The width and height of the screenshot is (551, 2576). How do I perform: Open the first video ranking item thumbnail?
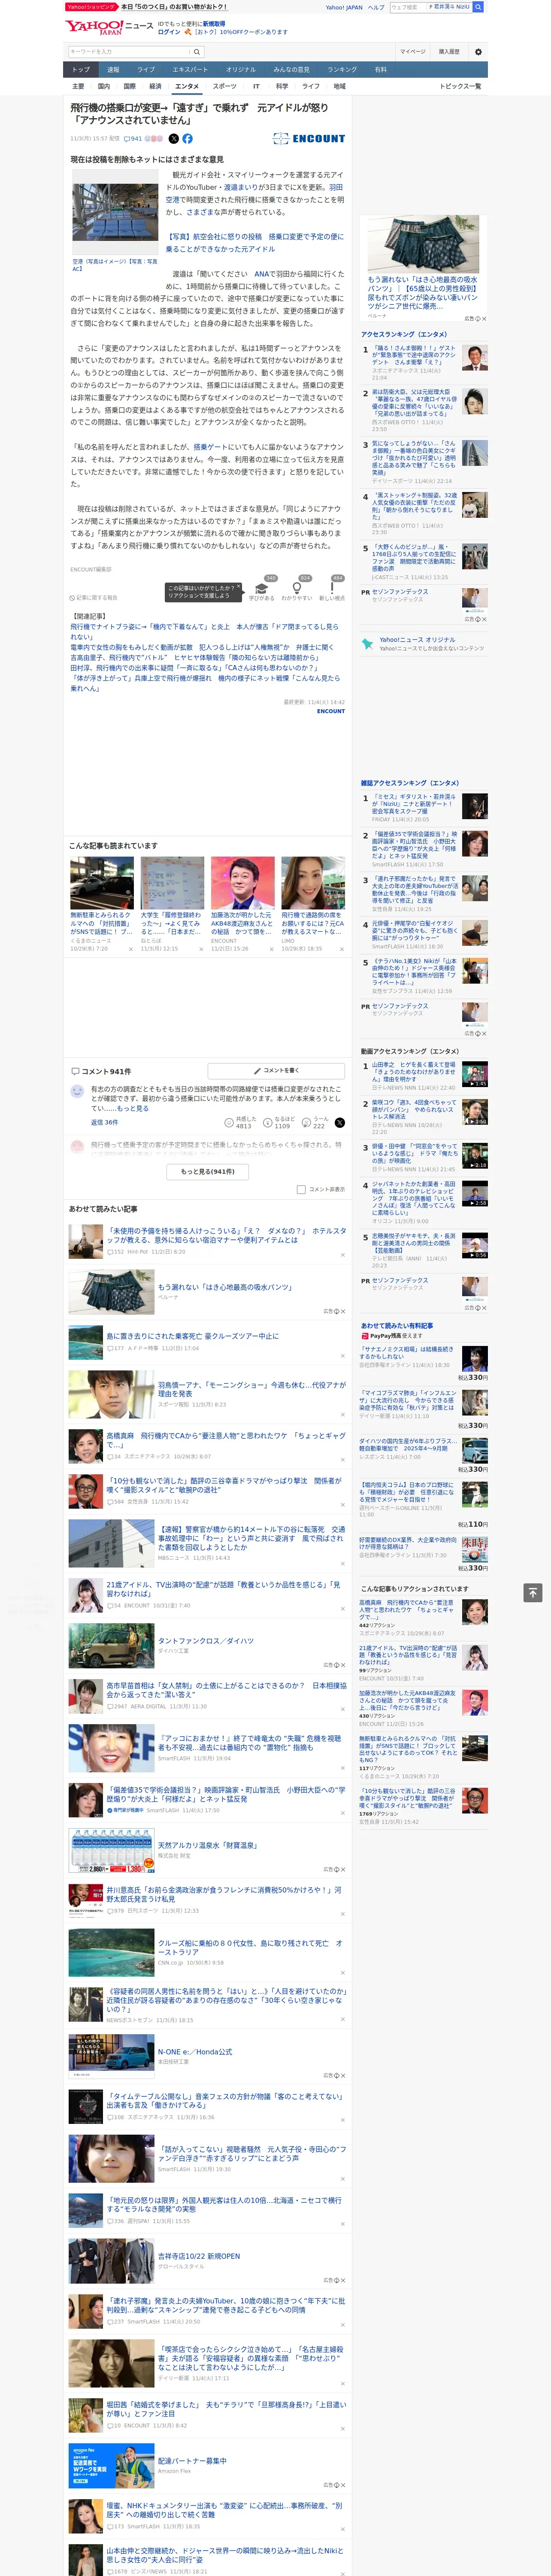tap(475, 1074)
